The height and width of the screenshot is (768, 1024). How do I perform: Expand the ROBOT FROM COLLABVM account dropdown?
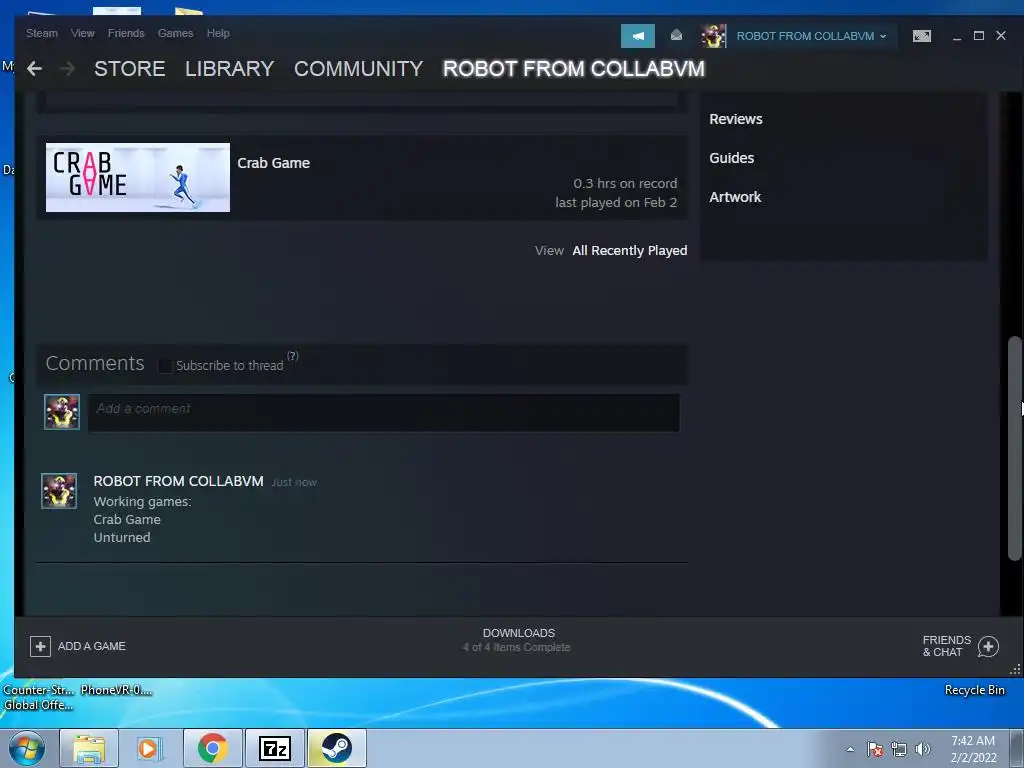click(x=811, y=36)
